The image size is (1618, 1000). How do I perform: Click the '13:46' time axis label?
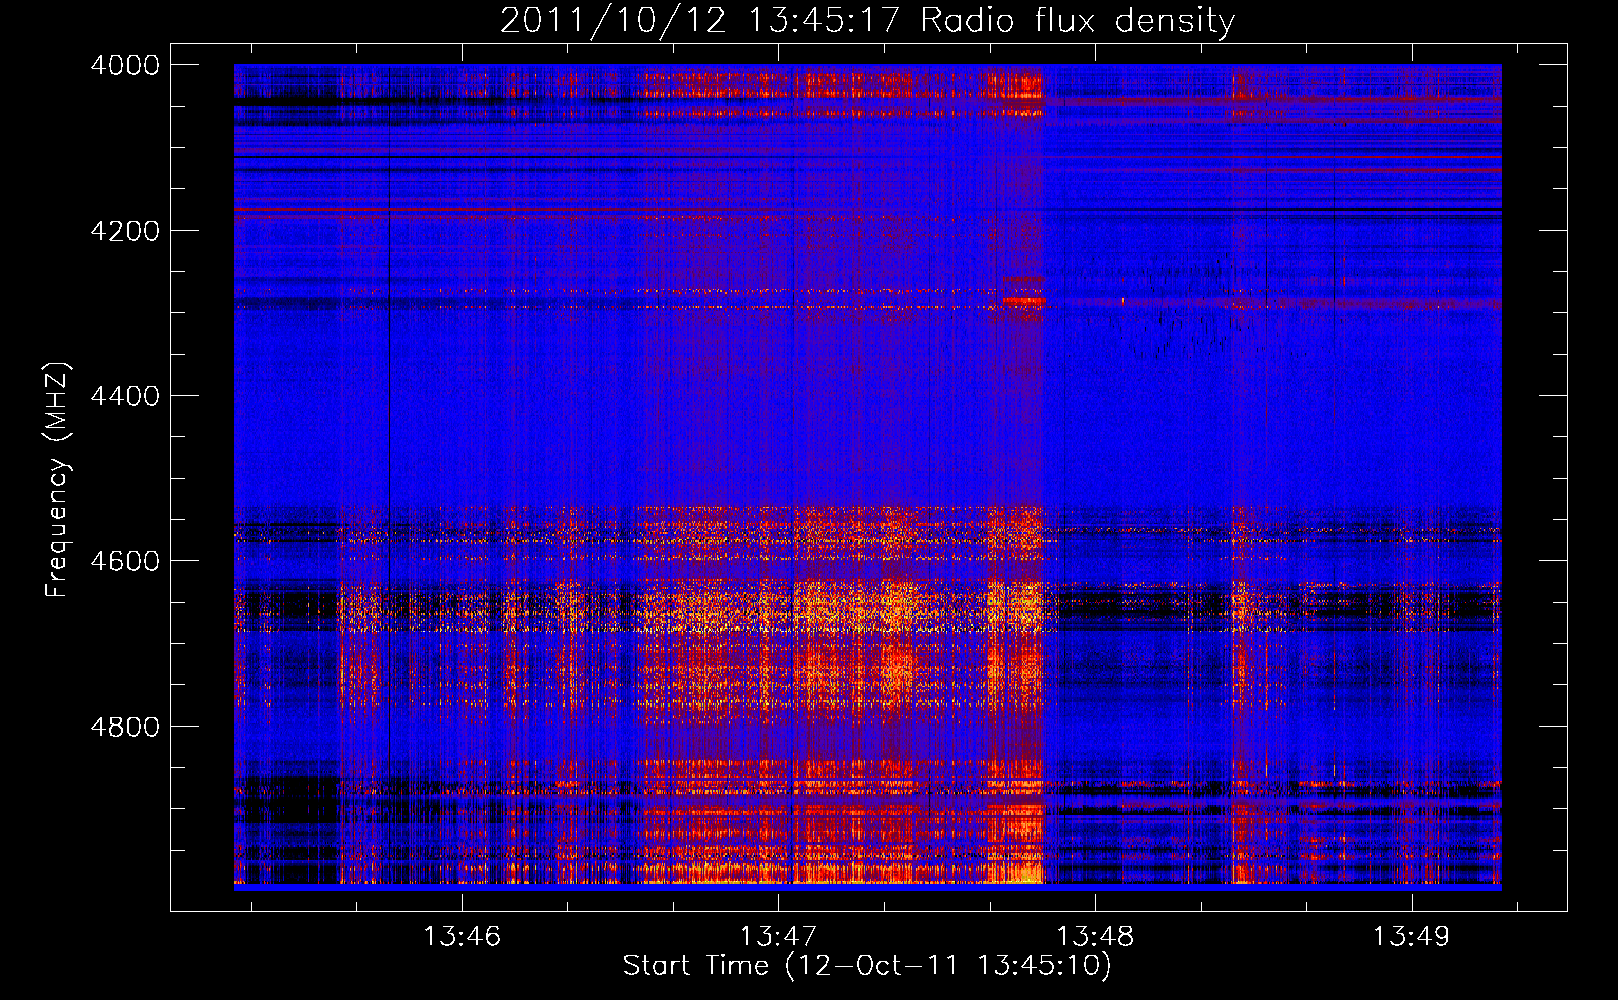462,937
